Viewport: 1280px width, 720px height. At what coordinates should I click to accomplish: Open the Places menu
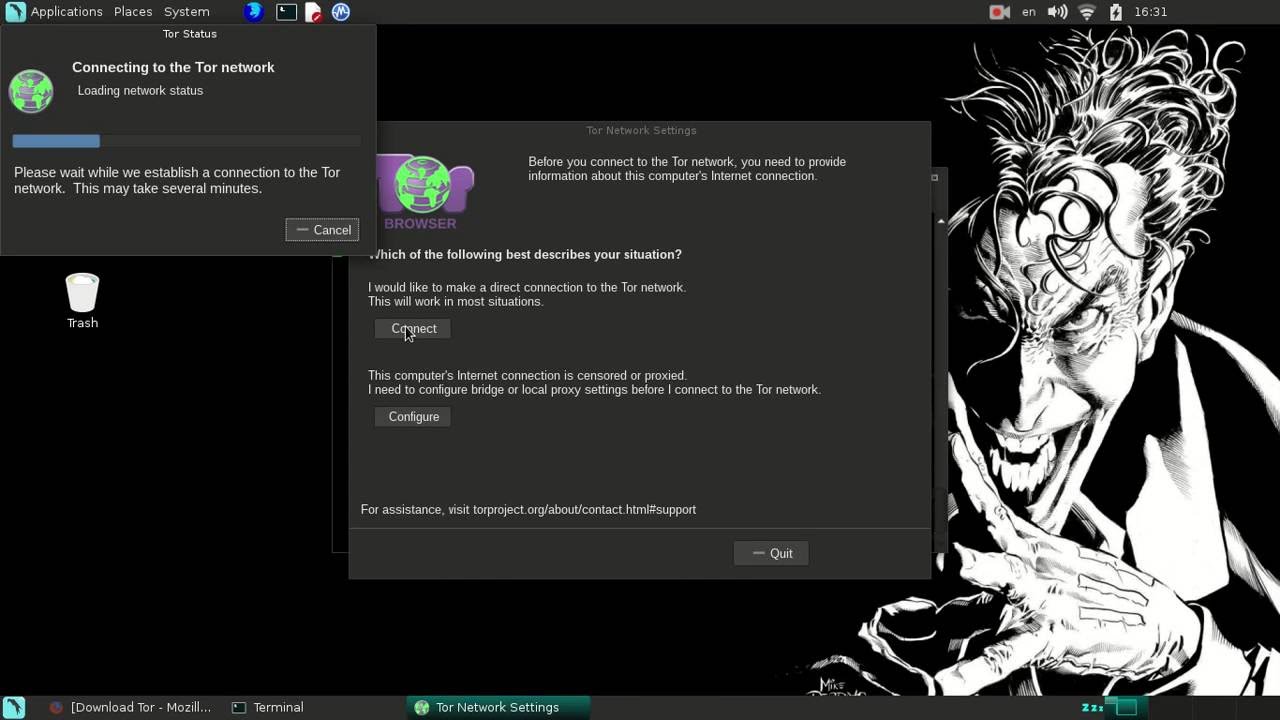coord(133,12)
